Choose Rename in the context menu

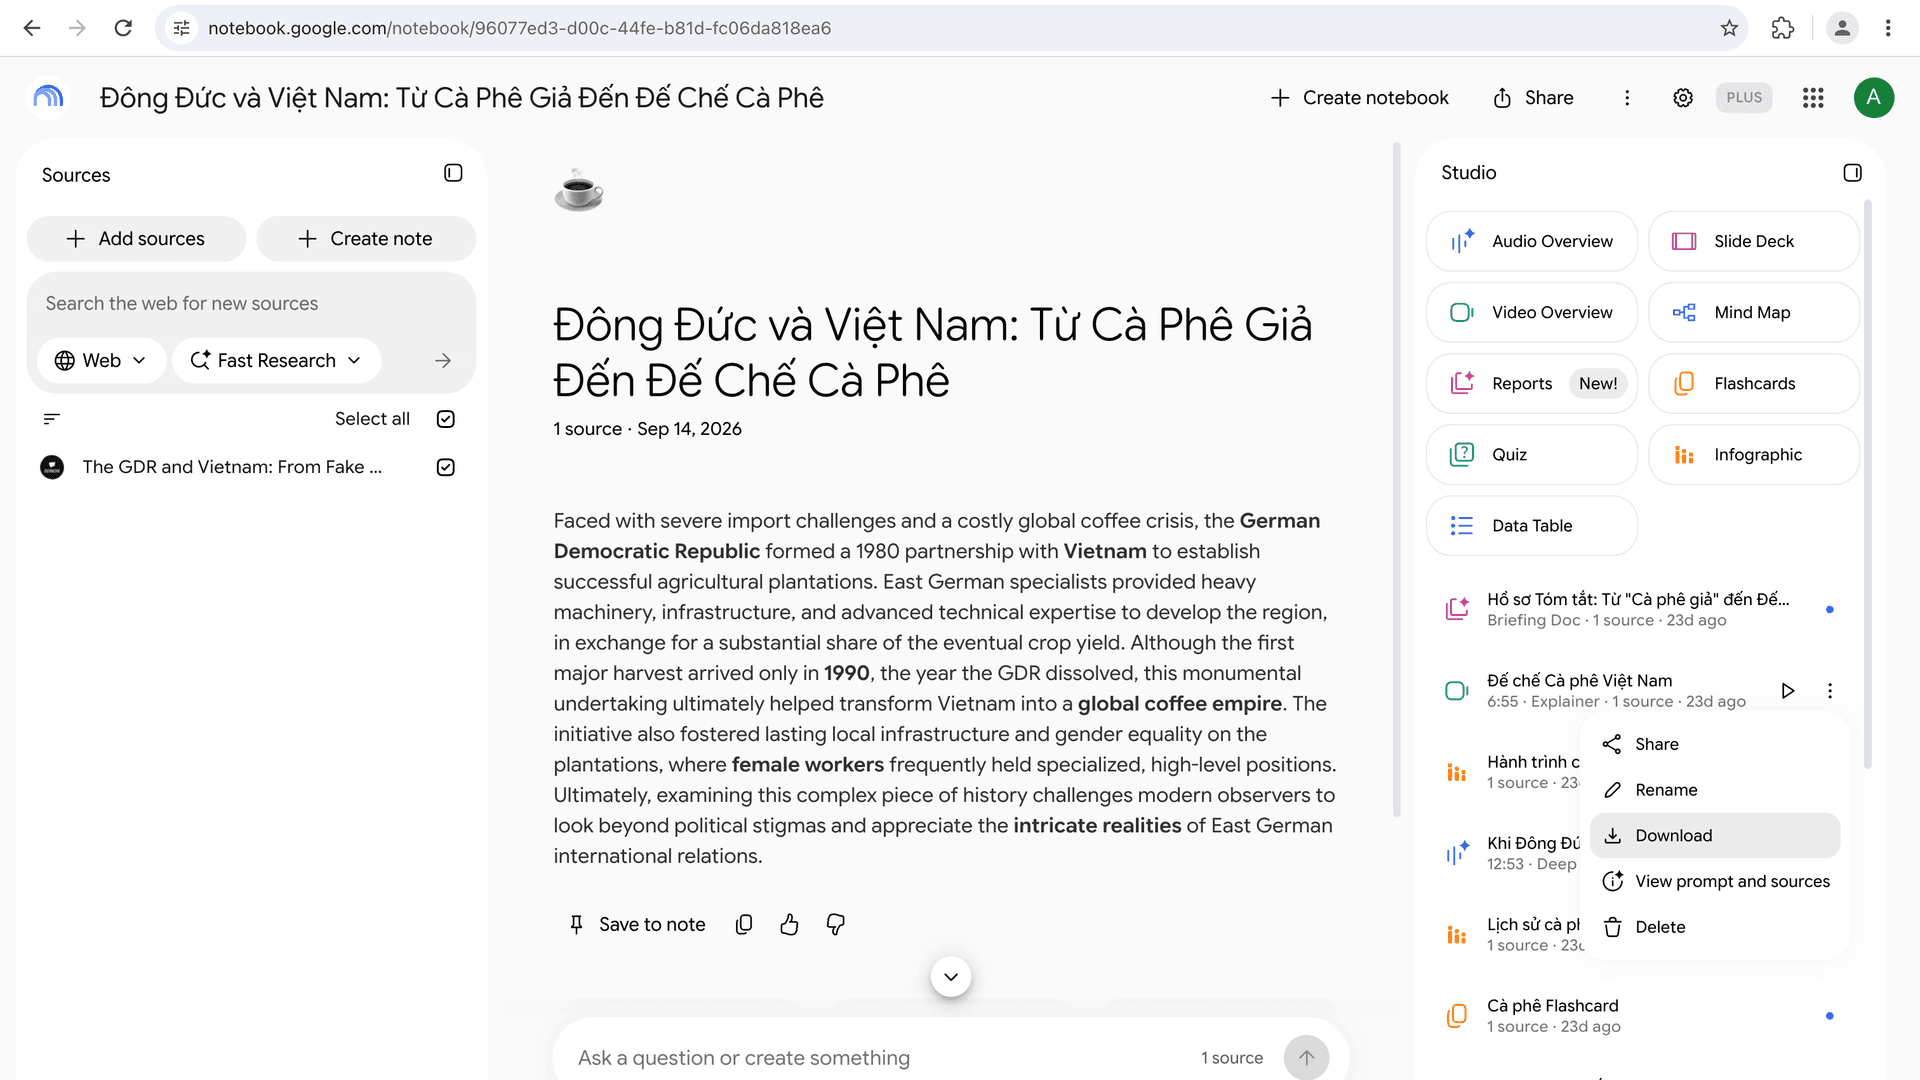pyautogui.click(x=1715, y=790)
